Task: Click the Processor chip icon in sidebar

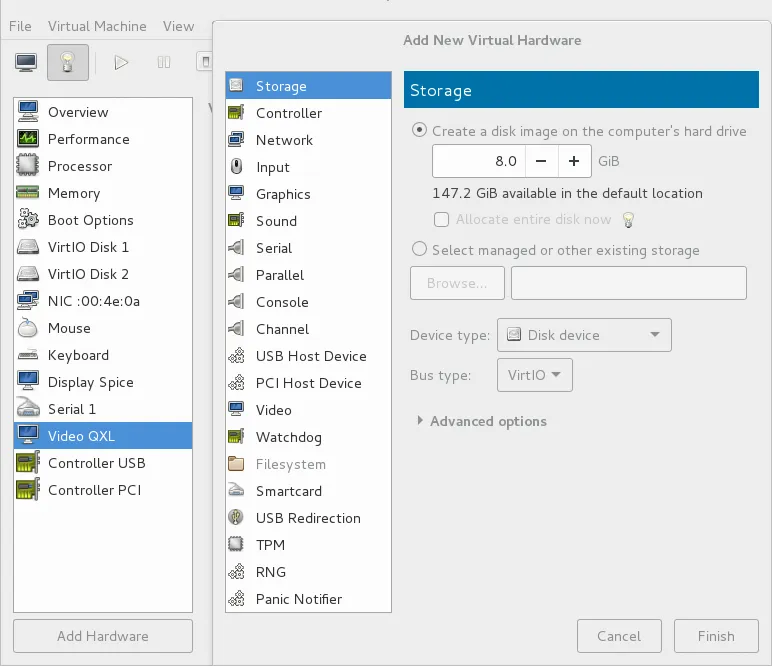Action: coord(28,166)
